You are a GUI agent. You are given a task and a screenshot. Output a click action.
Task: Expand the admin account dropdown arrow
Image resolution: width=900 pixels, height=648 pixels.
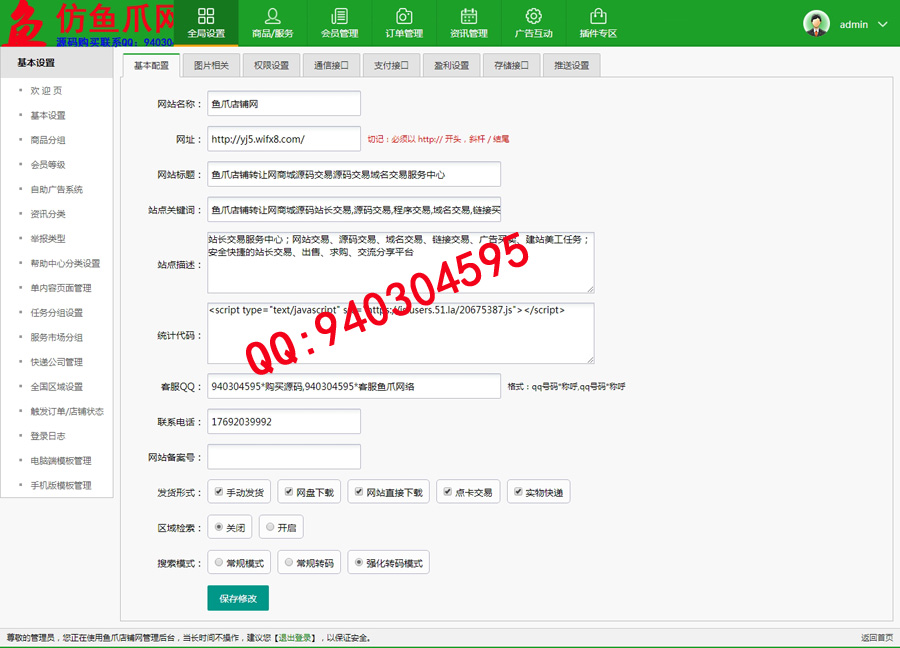pyautogui.click(x=882, y=24)
